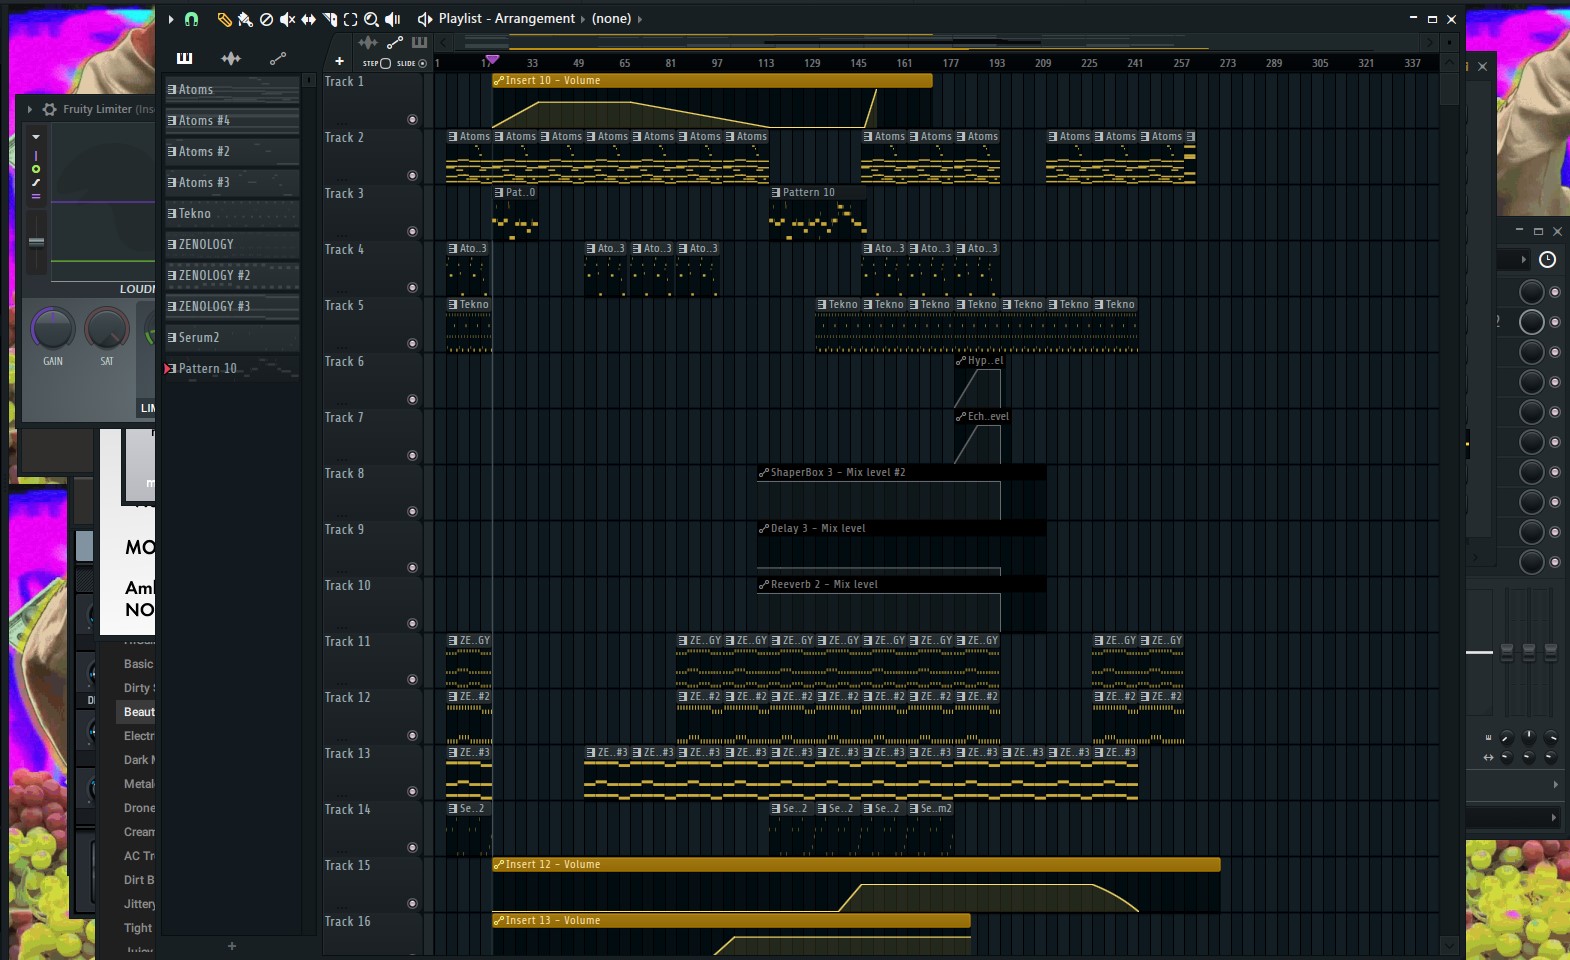Screen dimensions: 1570x960
Task: Toggle mute on Track 11
Action: tap(412, 680)
